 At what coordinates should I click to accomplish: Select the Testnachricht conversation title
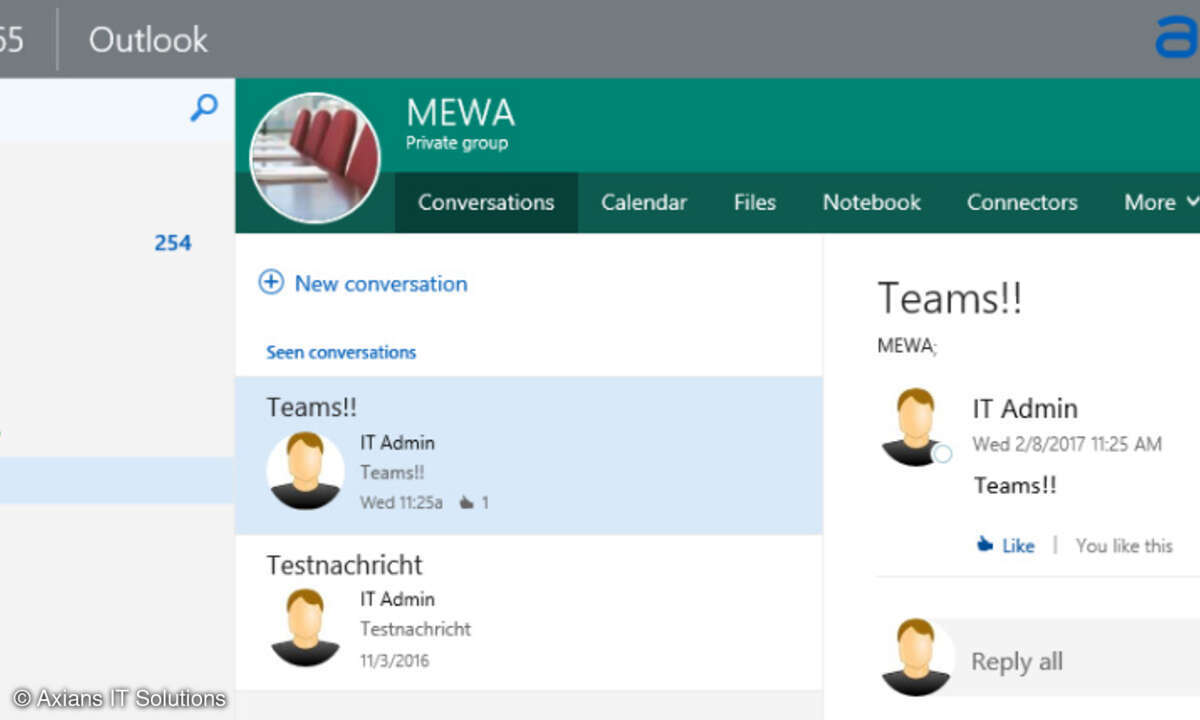click(344, 565)
